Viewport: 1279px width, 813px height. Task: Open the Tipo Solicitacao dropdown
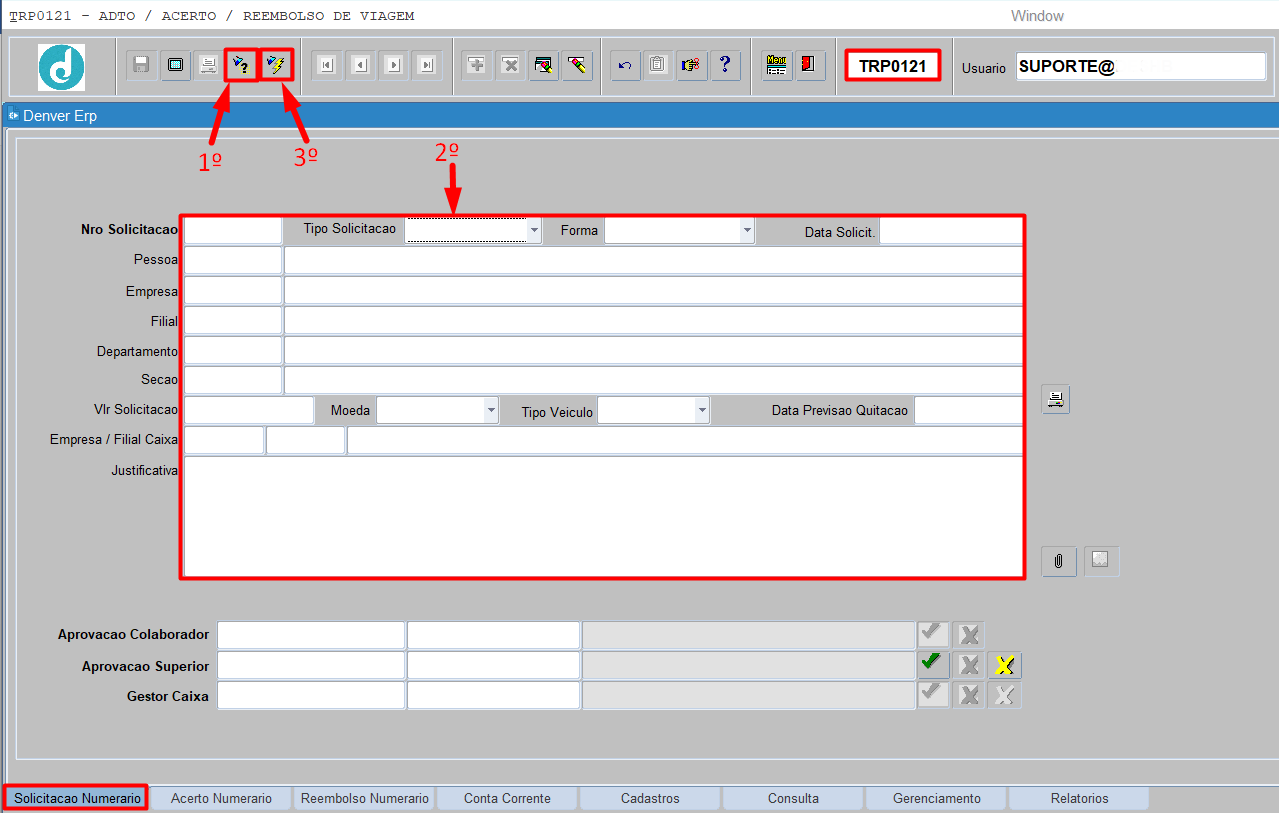pyautogui.click(x=534, y=230)
